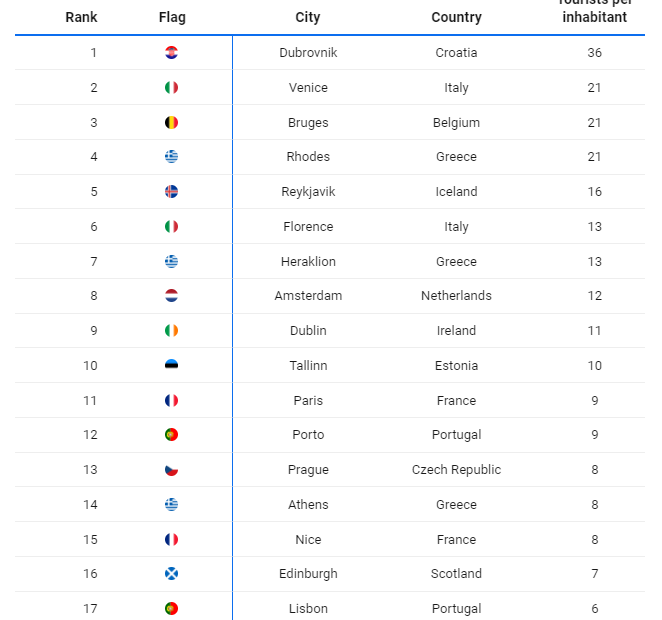
Task: Click the Netherlands flag icon beside Amsterdam
Action: (x=172, y=296)
